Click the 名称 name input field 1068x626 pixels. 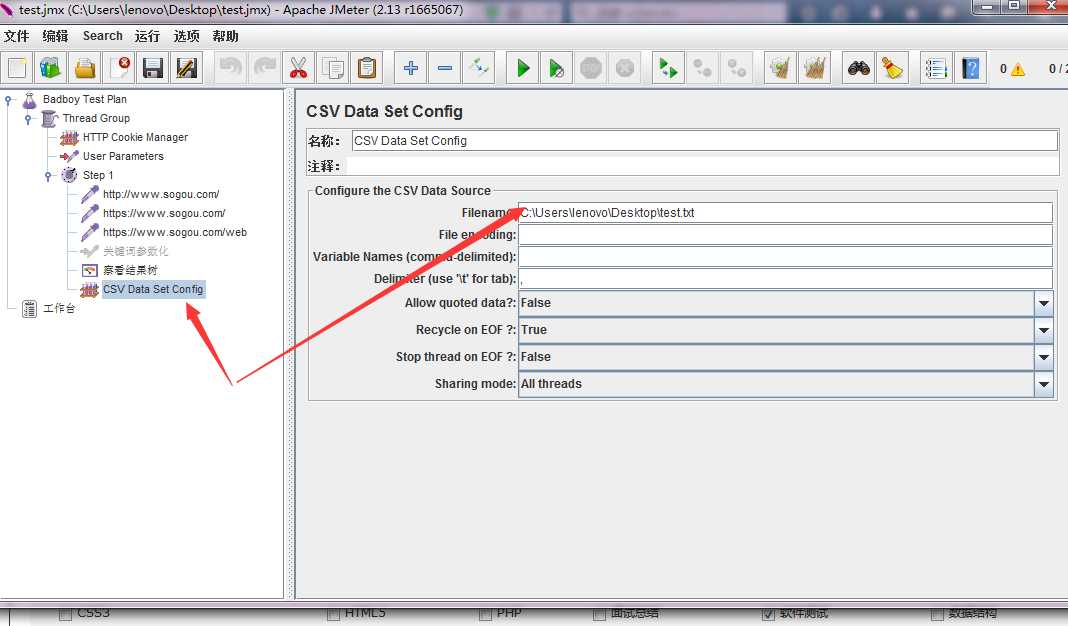(x=704, y=141)
